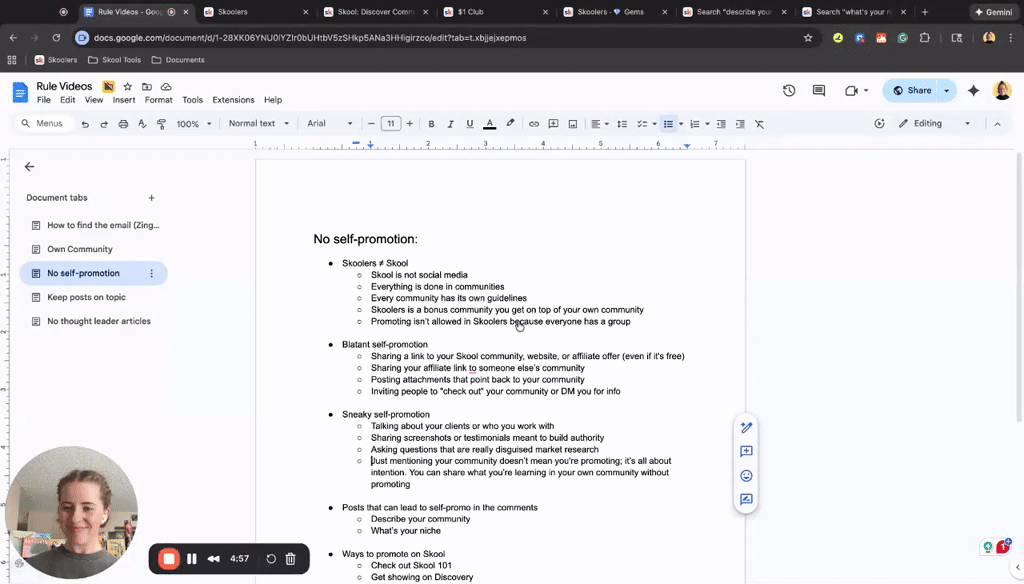The width and height of the screenshot is (1024, 584).
Task: Close the document tabs sidebar
Action: [x=29, y=167]
